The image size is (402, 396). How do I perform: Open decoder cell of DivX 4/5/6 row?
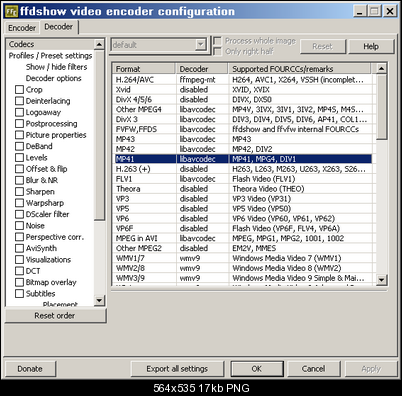[202, 99]
